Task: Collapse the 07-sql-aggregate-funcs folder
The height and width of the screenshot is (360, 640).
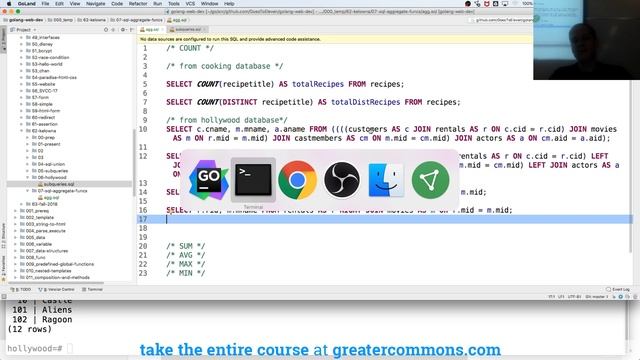Action: point(28,191)
